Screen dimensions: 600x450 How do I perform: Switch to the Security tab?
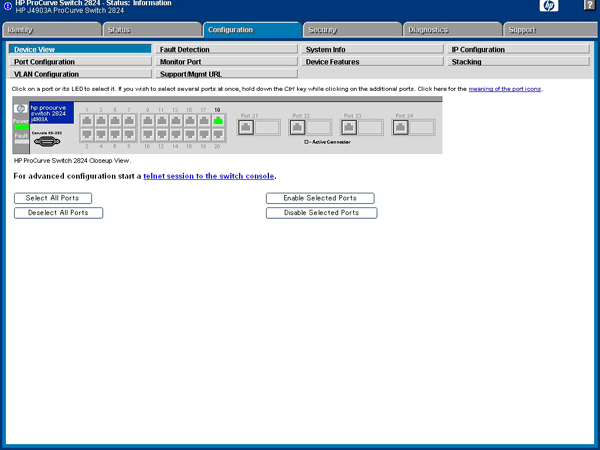[x=352, y=30]
